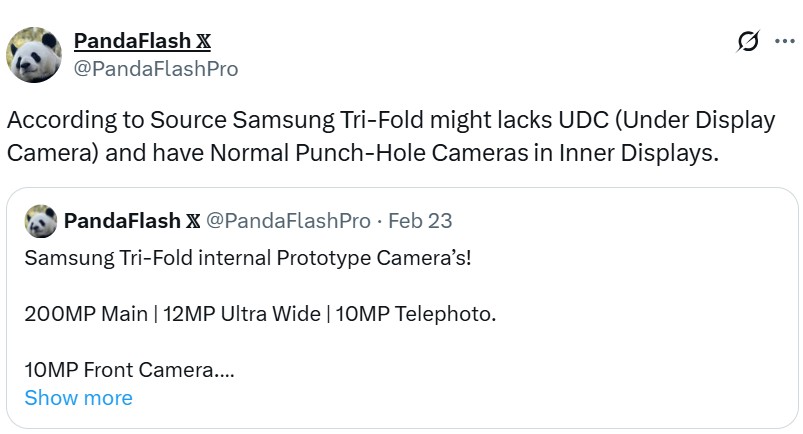Click the Grok slashed-circle icon
The height and width of the screenshot is (434, 803).
click(x=747, y=41)
